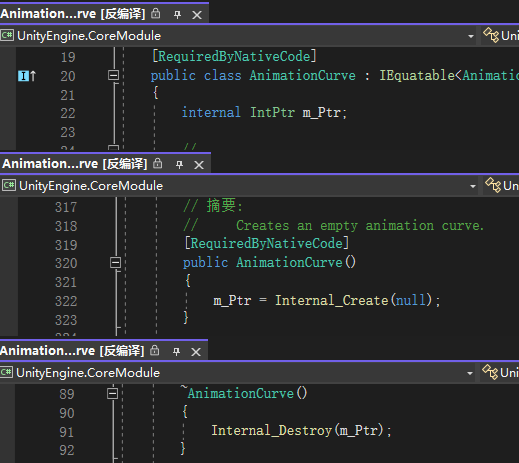The height and width of the screenshot is (463, 519).
Task: Click the class type icon in the bottom pane's navigation bar
Action: tap(490, 372)
